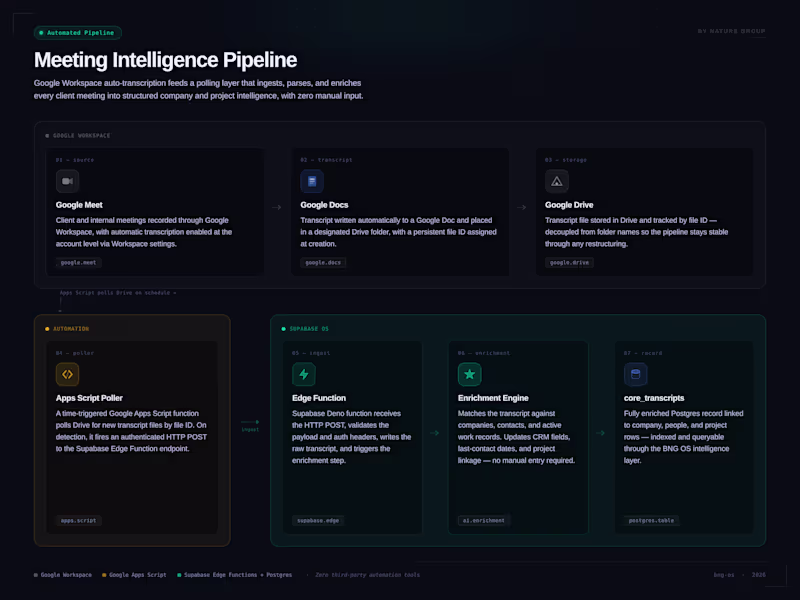
Task: Click the arrow from Enrichment Engine to core_transcripts
Action: [601, 433]
